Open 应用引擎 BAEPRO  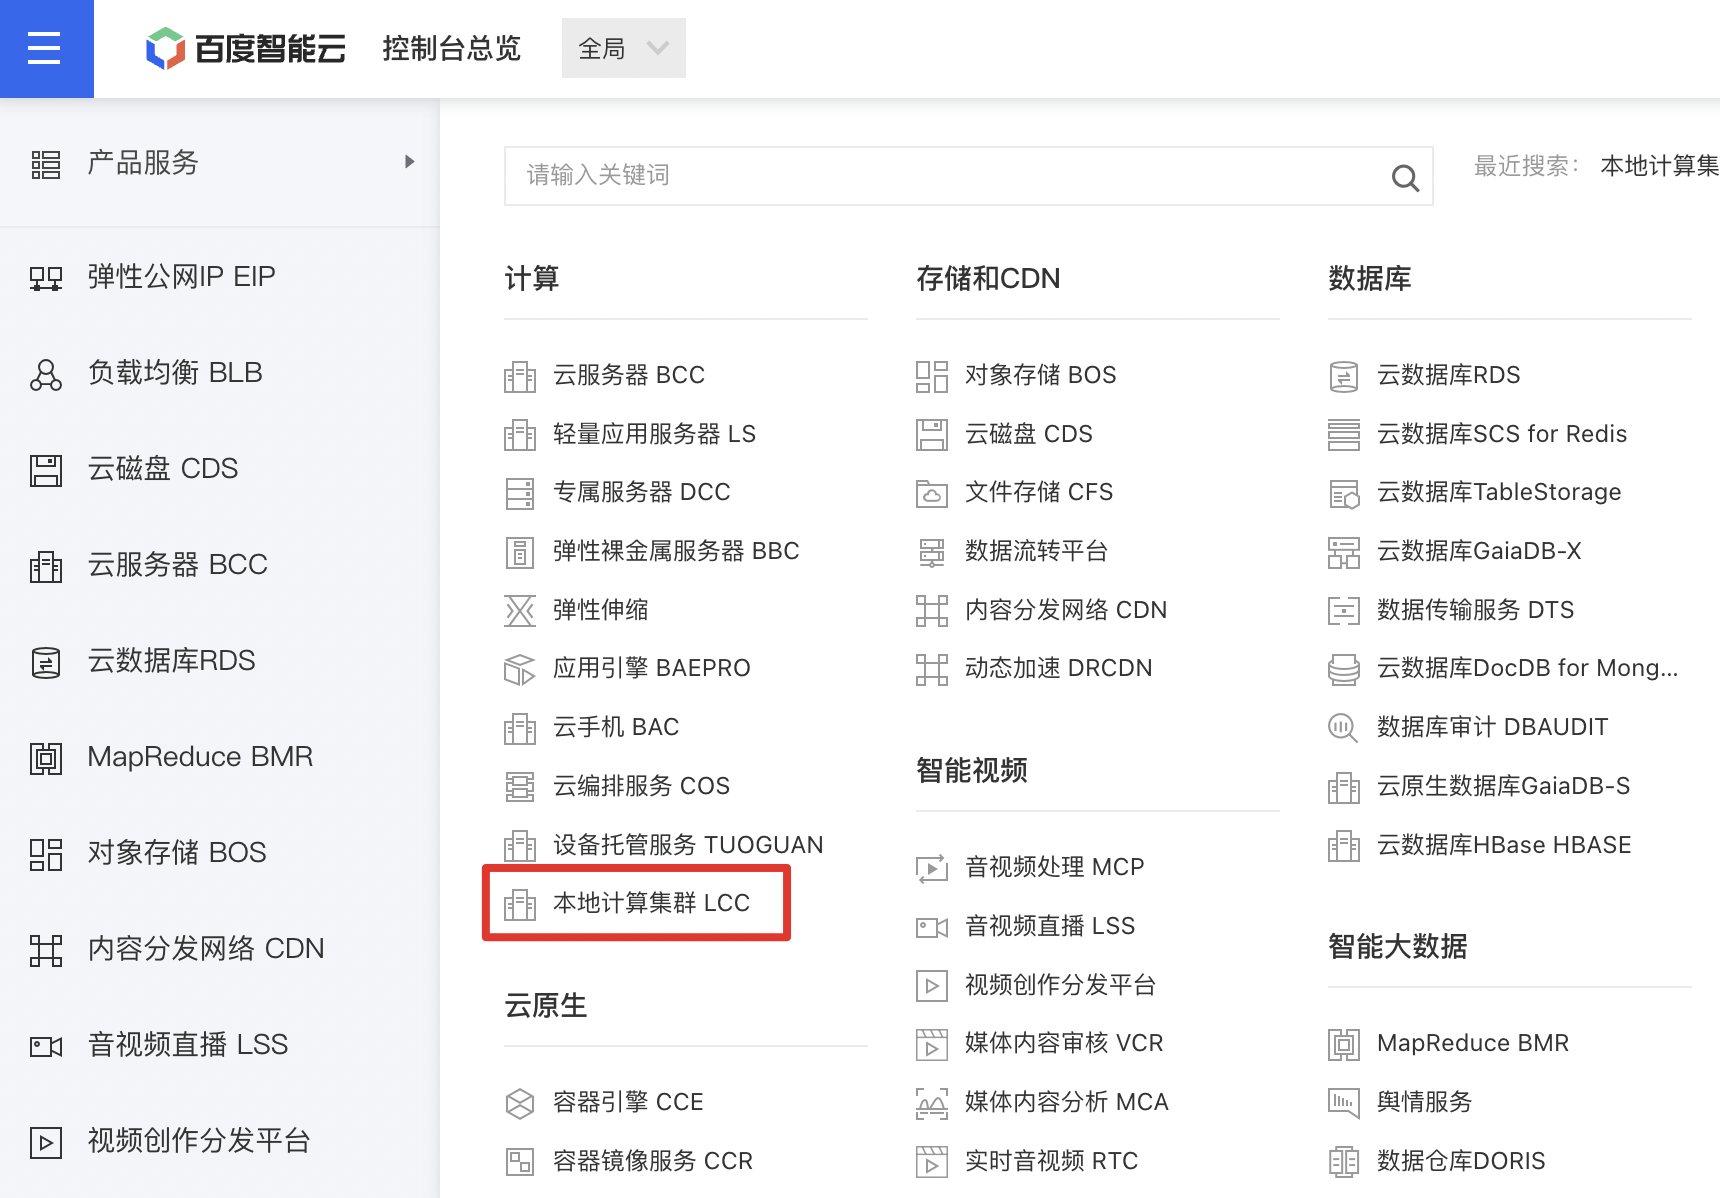click(651, 668)
